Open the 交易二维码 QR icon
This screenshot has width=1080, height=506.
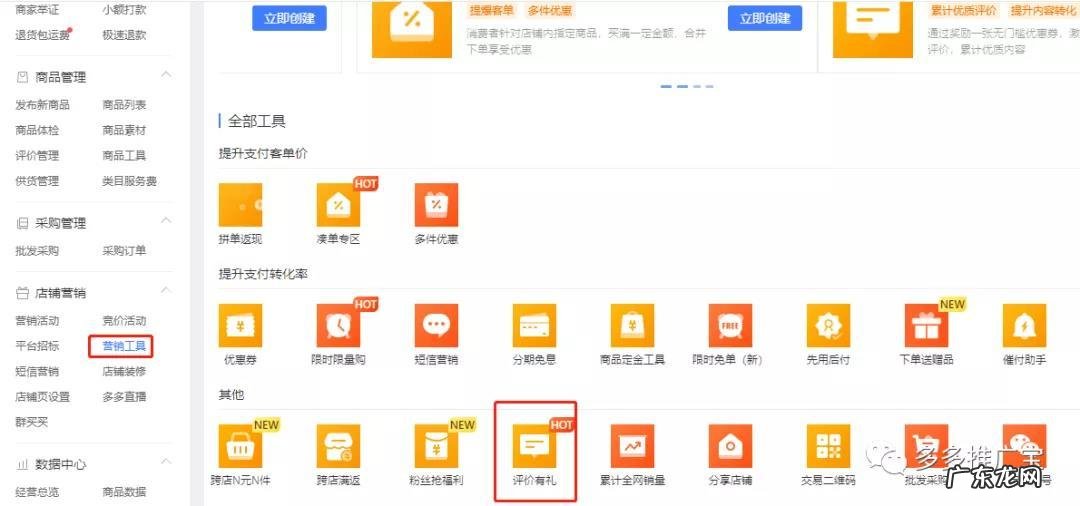tap(829, 446)
